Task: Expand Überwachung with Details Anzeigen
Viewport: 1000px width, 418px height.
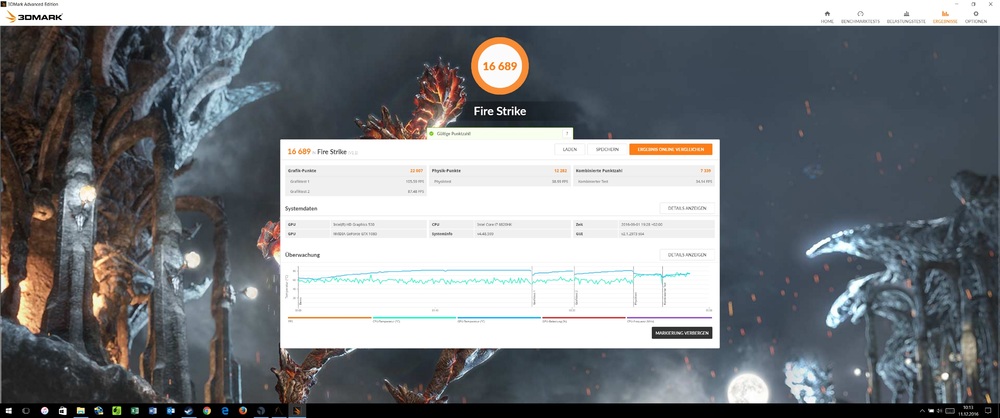Action: coord(686,255)
